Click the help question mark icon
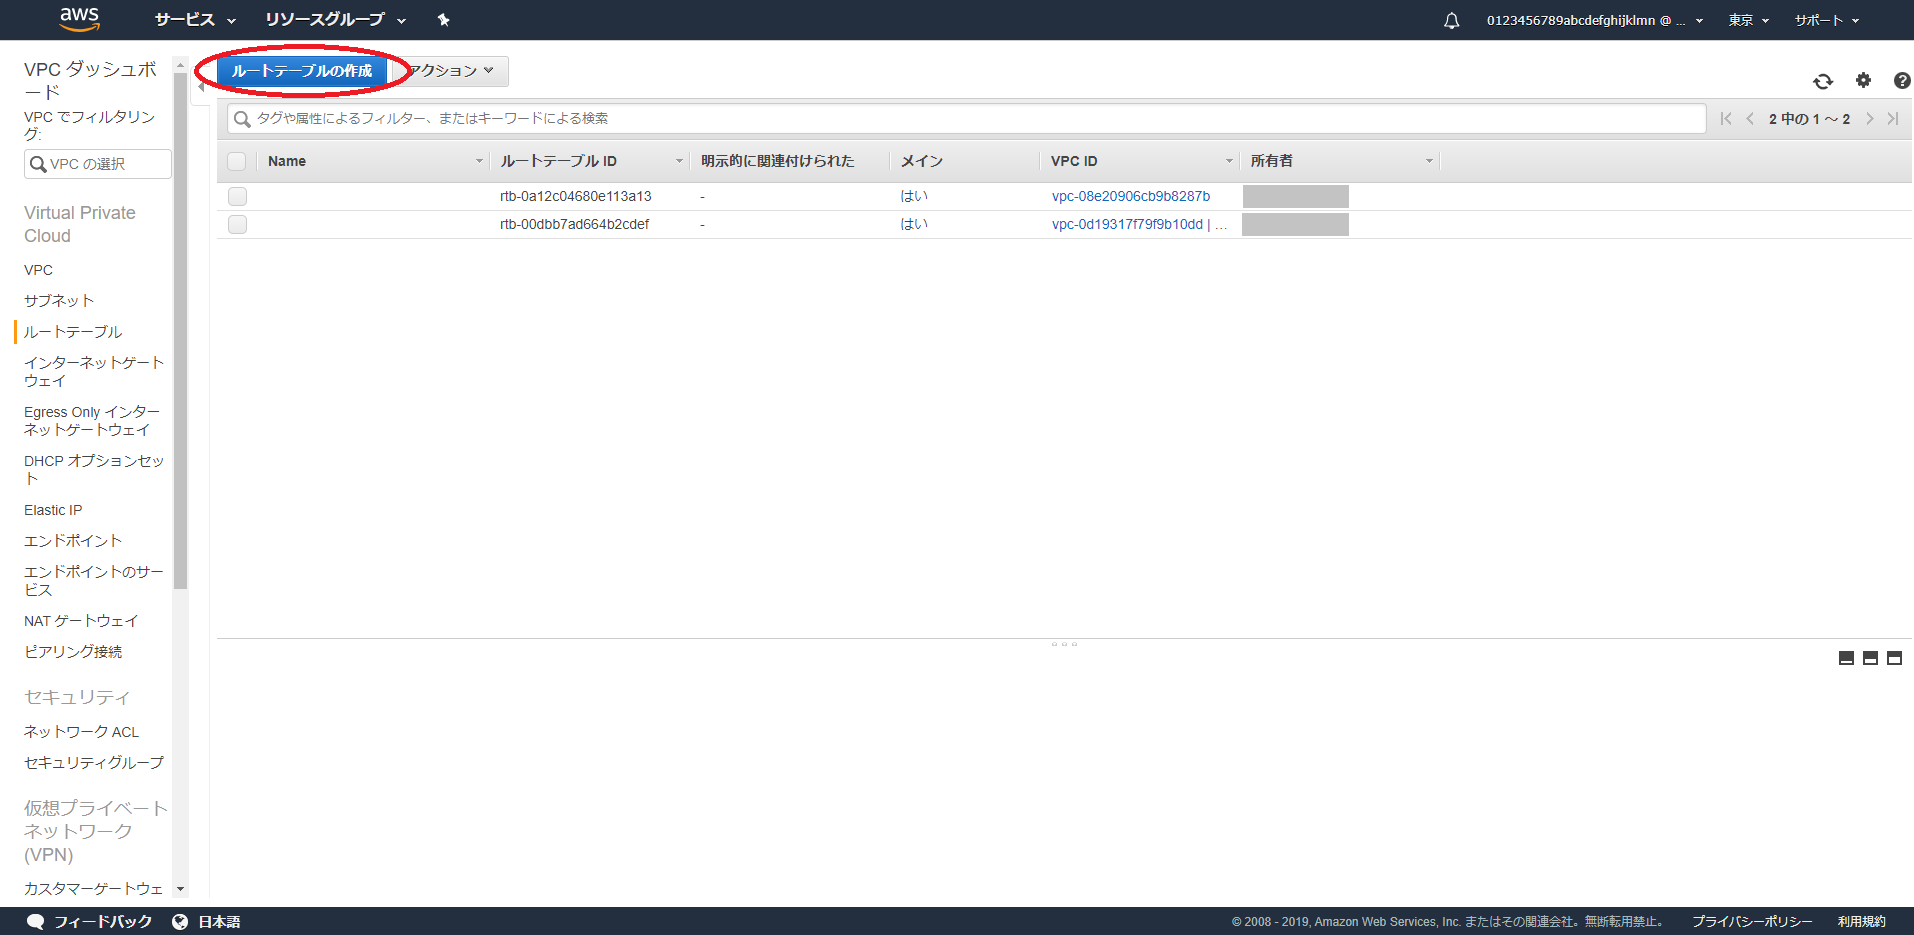1914x935 pixels. pos(1901,81)
